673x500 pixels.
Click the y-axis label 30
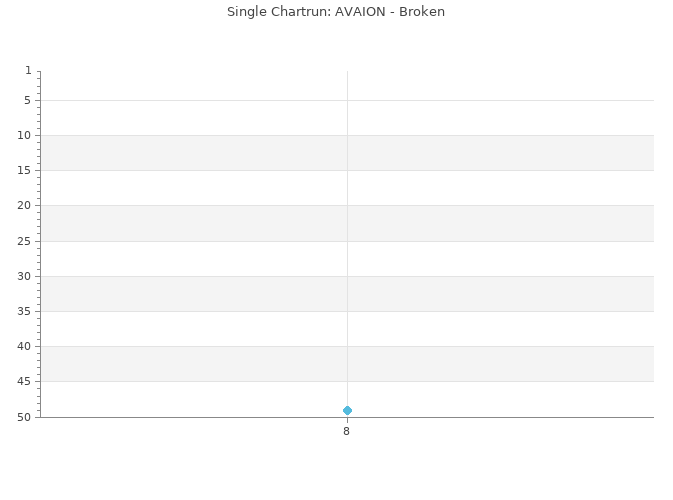pos(24,276)
